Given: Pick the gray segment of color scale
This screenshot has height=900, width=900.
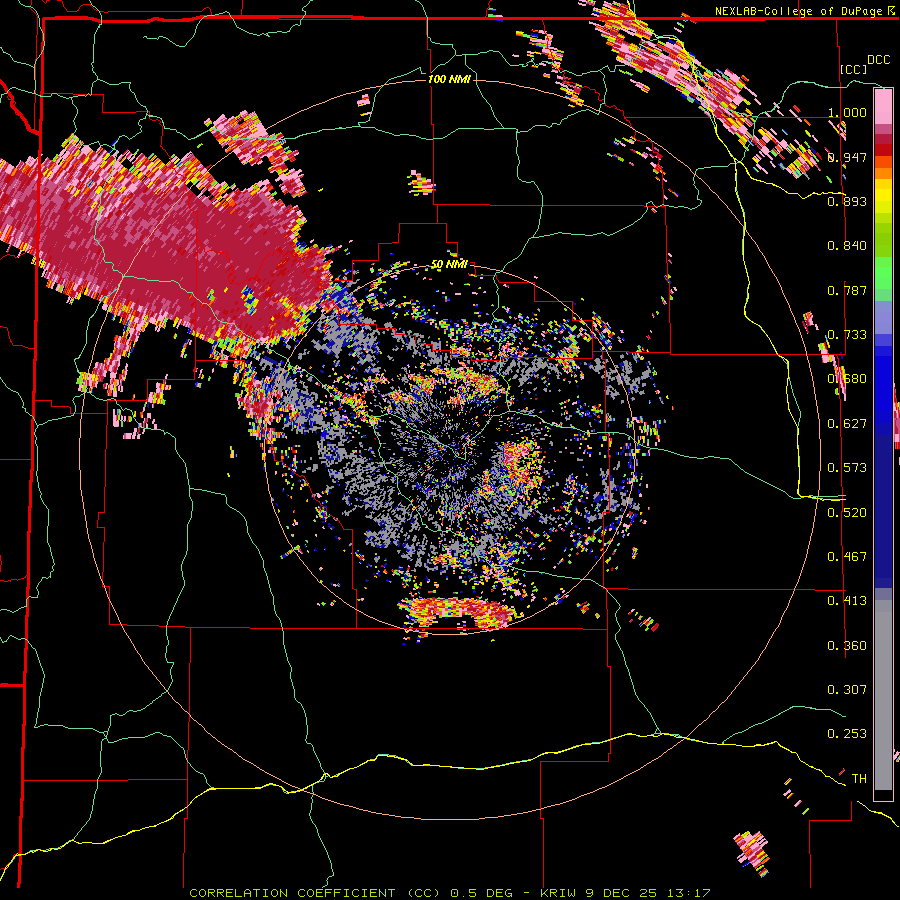Looking at the screenshot, I should click(883, 695).
